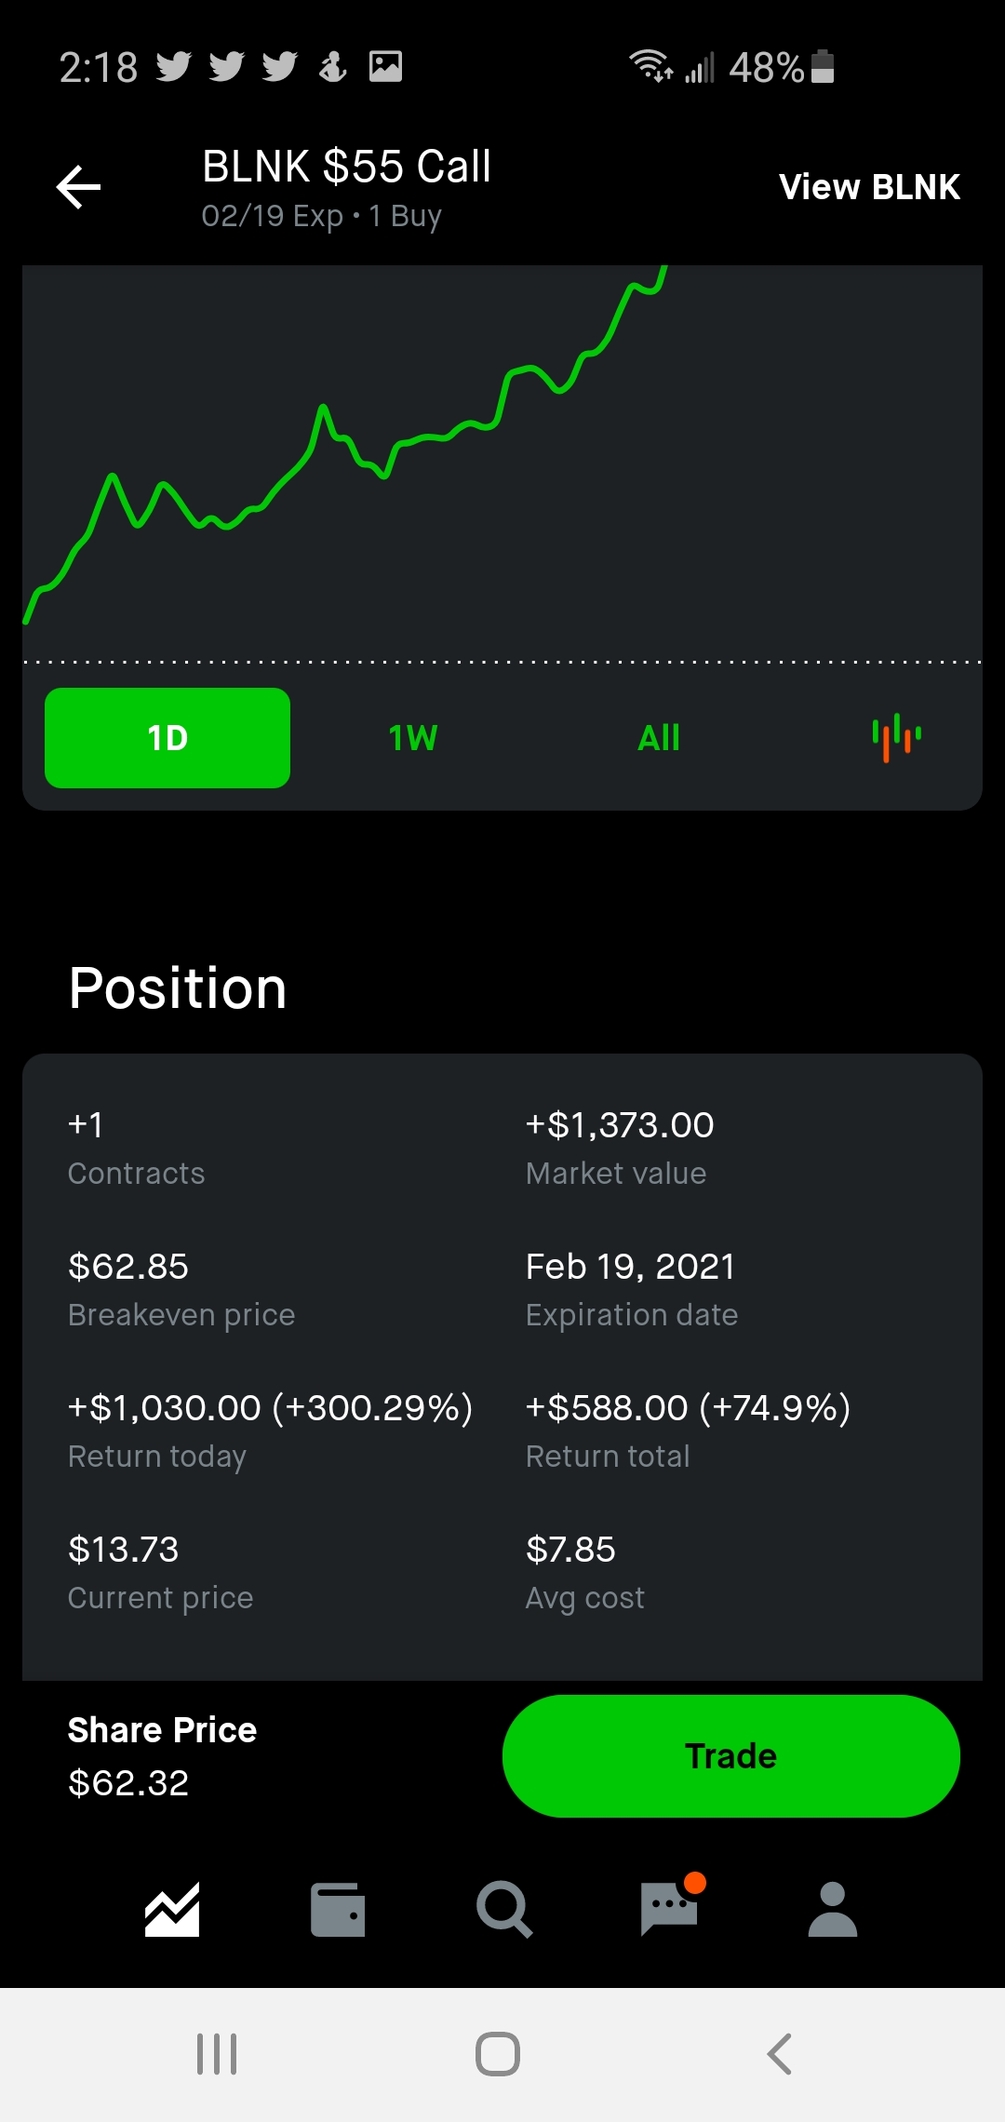Open the account profile tab
The width and height of the screenshot is (1005, 2122).
click(x=833, y=1909)
